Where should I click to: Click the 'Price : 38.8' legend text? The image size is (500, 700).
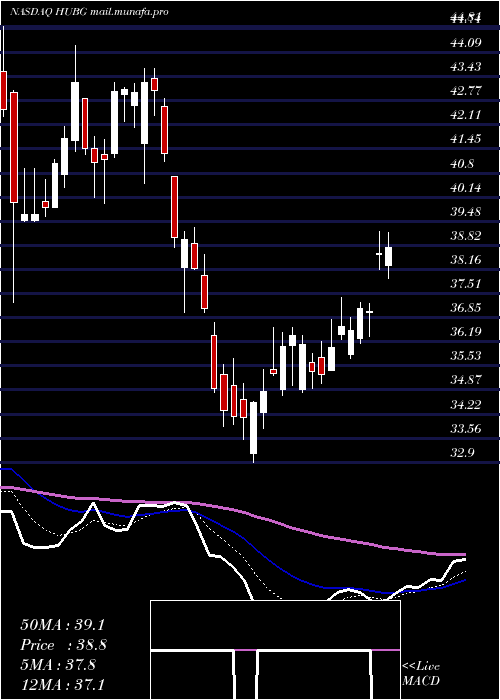(x=62, y=645)
